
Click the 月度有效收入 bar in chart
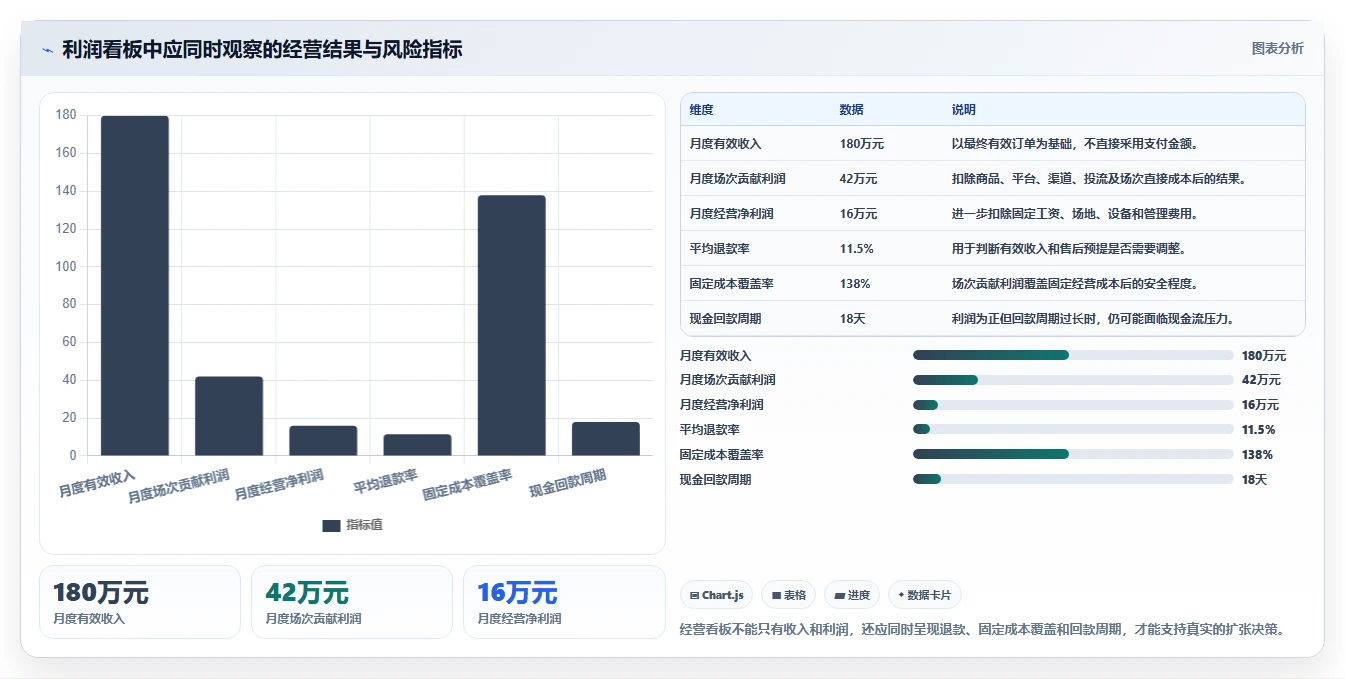click(x=135, y=286)
